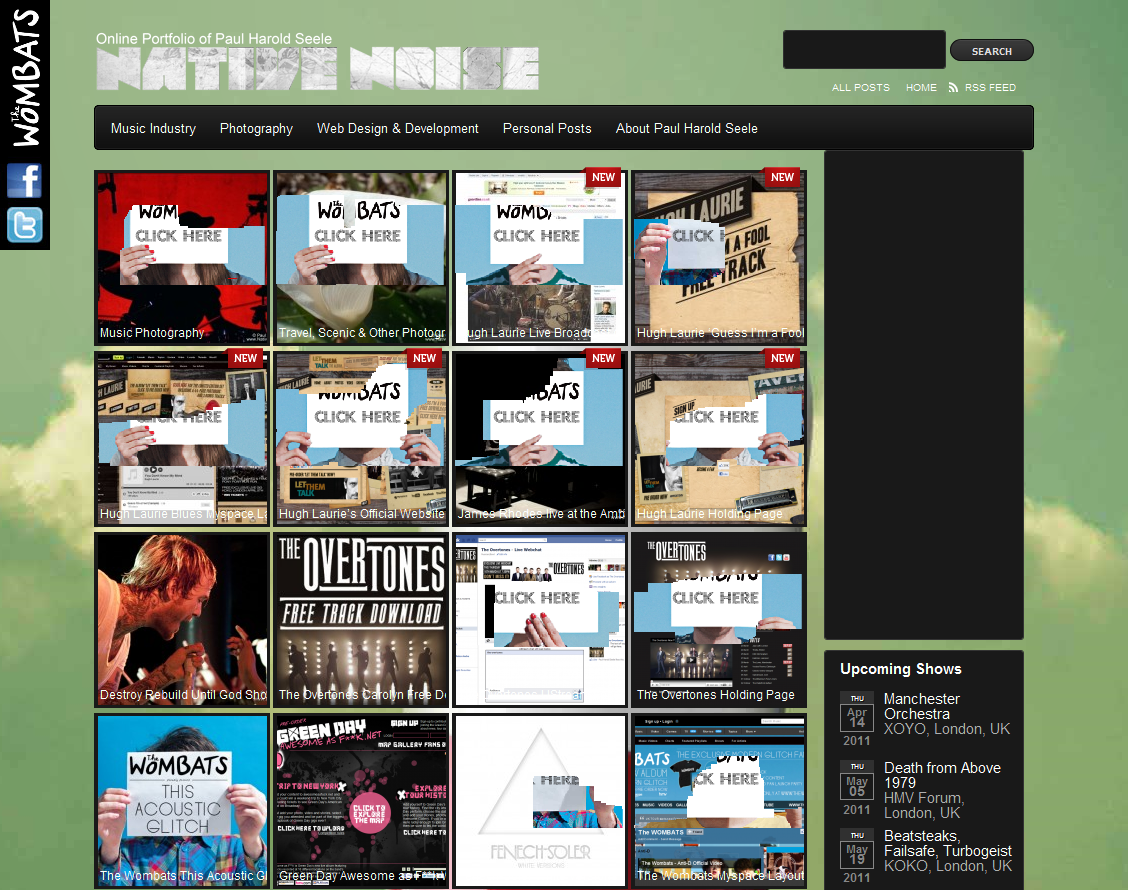This screenshot has height=890, width=1128.
Task: Open Hugh Laurie's Official Website thumbnail
Action: pyautogui.click(x=361, y=439)
